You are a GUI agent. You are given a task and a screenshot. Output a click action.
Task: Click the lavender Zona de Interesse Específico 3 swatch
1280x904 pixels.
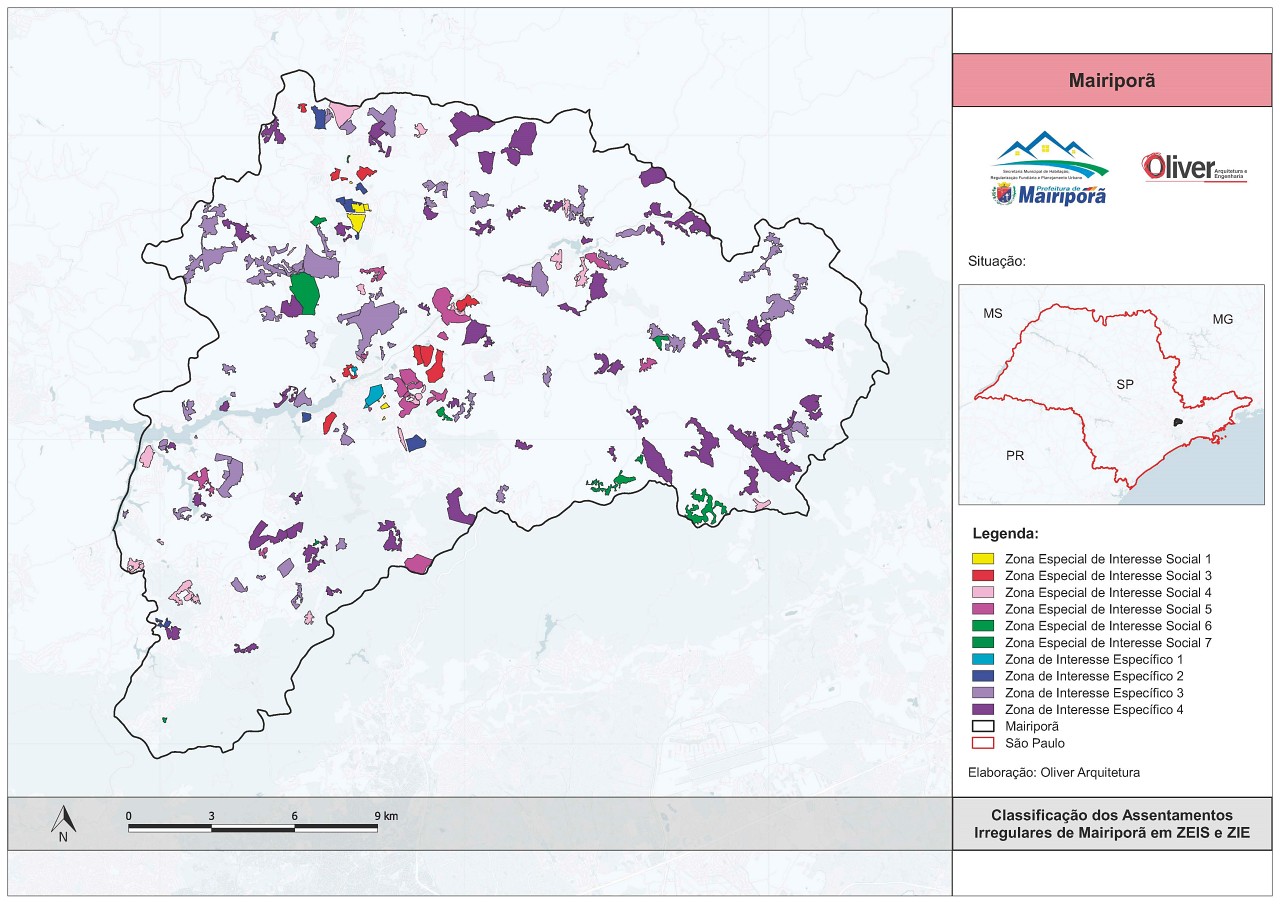[983, 693]
